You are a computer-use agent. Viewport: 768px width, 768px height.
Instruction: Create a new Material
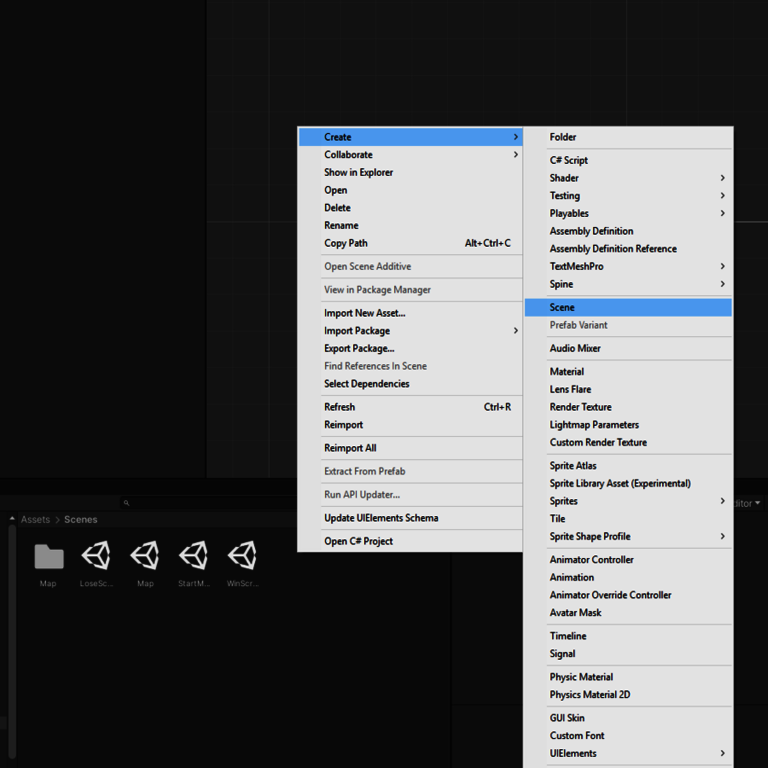[628, 372]
